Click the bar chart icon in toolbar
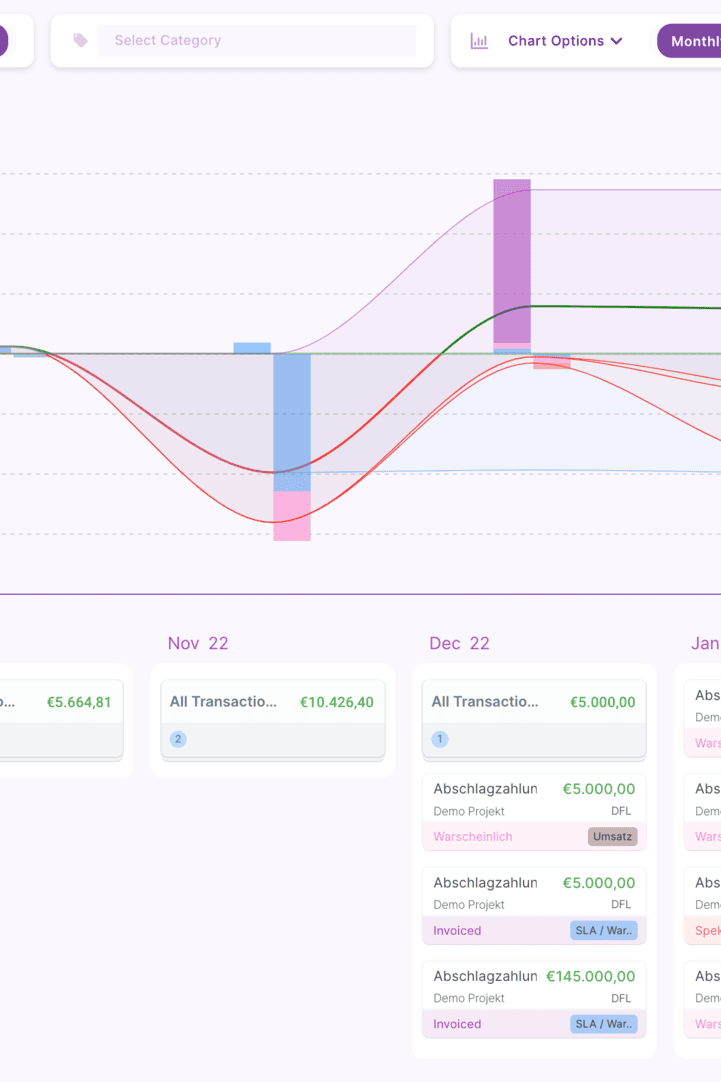Viewport: 721px width, 1082px height. [x=479, y=41]
